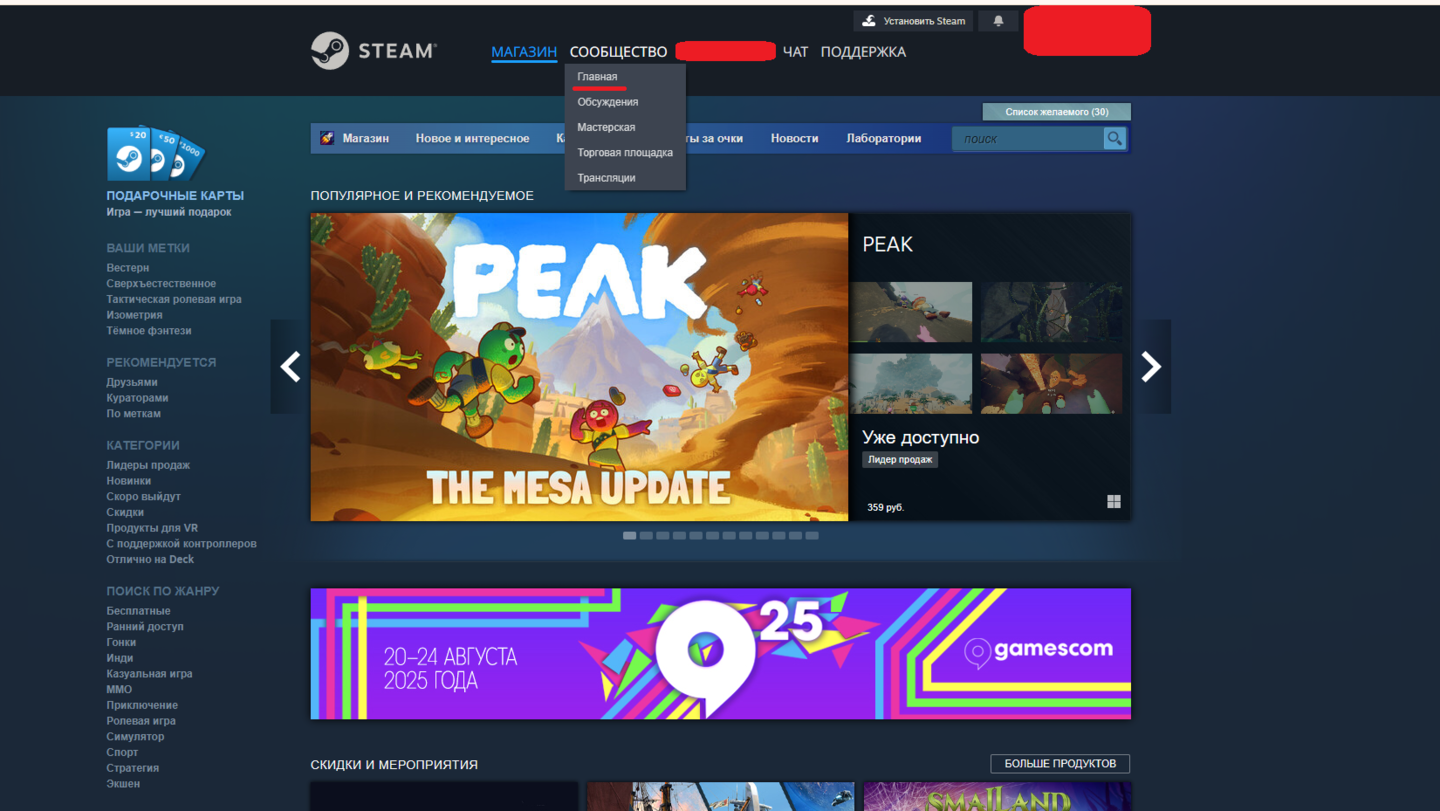Open Вестерн tag link
Image resolution: width=1440 pixels, height=811 pixels.
point(128,268)
